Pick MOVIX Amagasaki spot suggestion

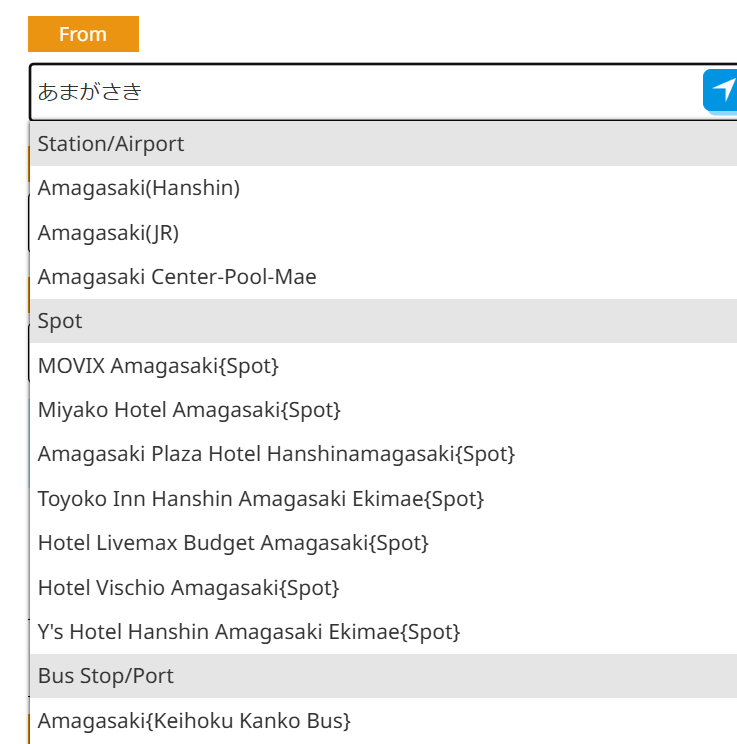point(158,366)
